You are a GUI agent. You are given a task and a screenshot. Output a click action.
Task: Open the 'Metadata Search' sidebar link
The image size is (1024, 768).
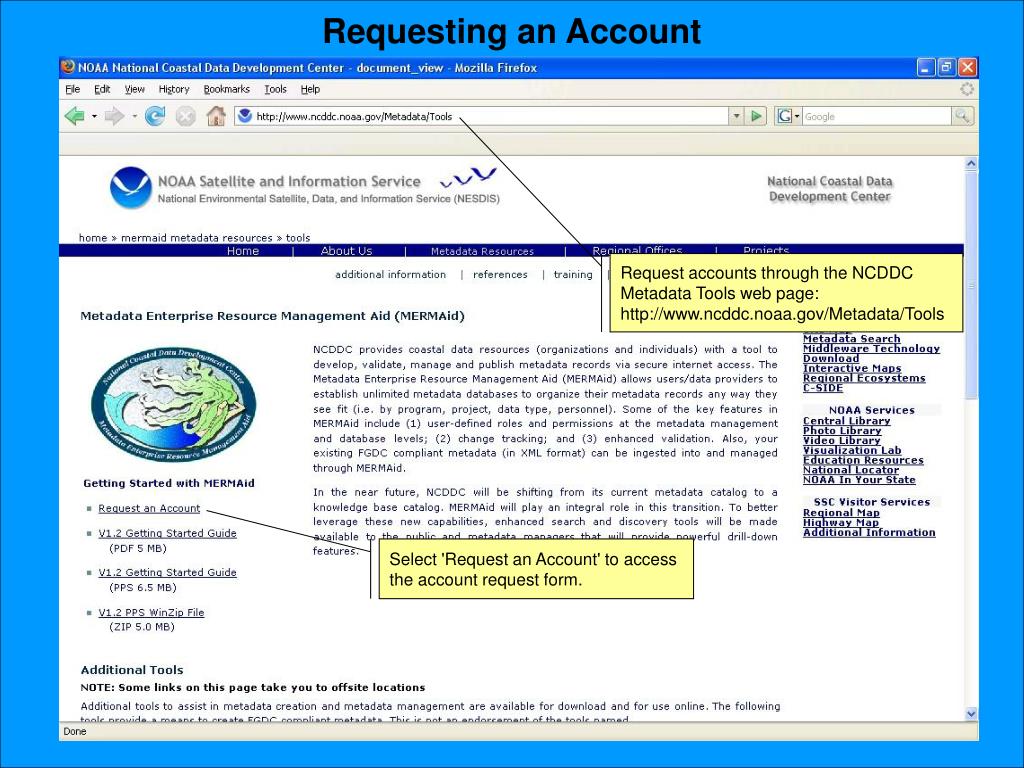tap(852, 338)
